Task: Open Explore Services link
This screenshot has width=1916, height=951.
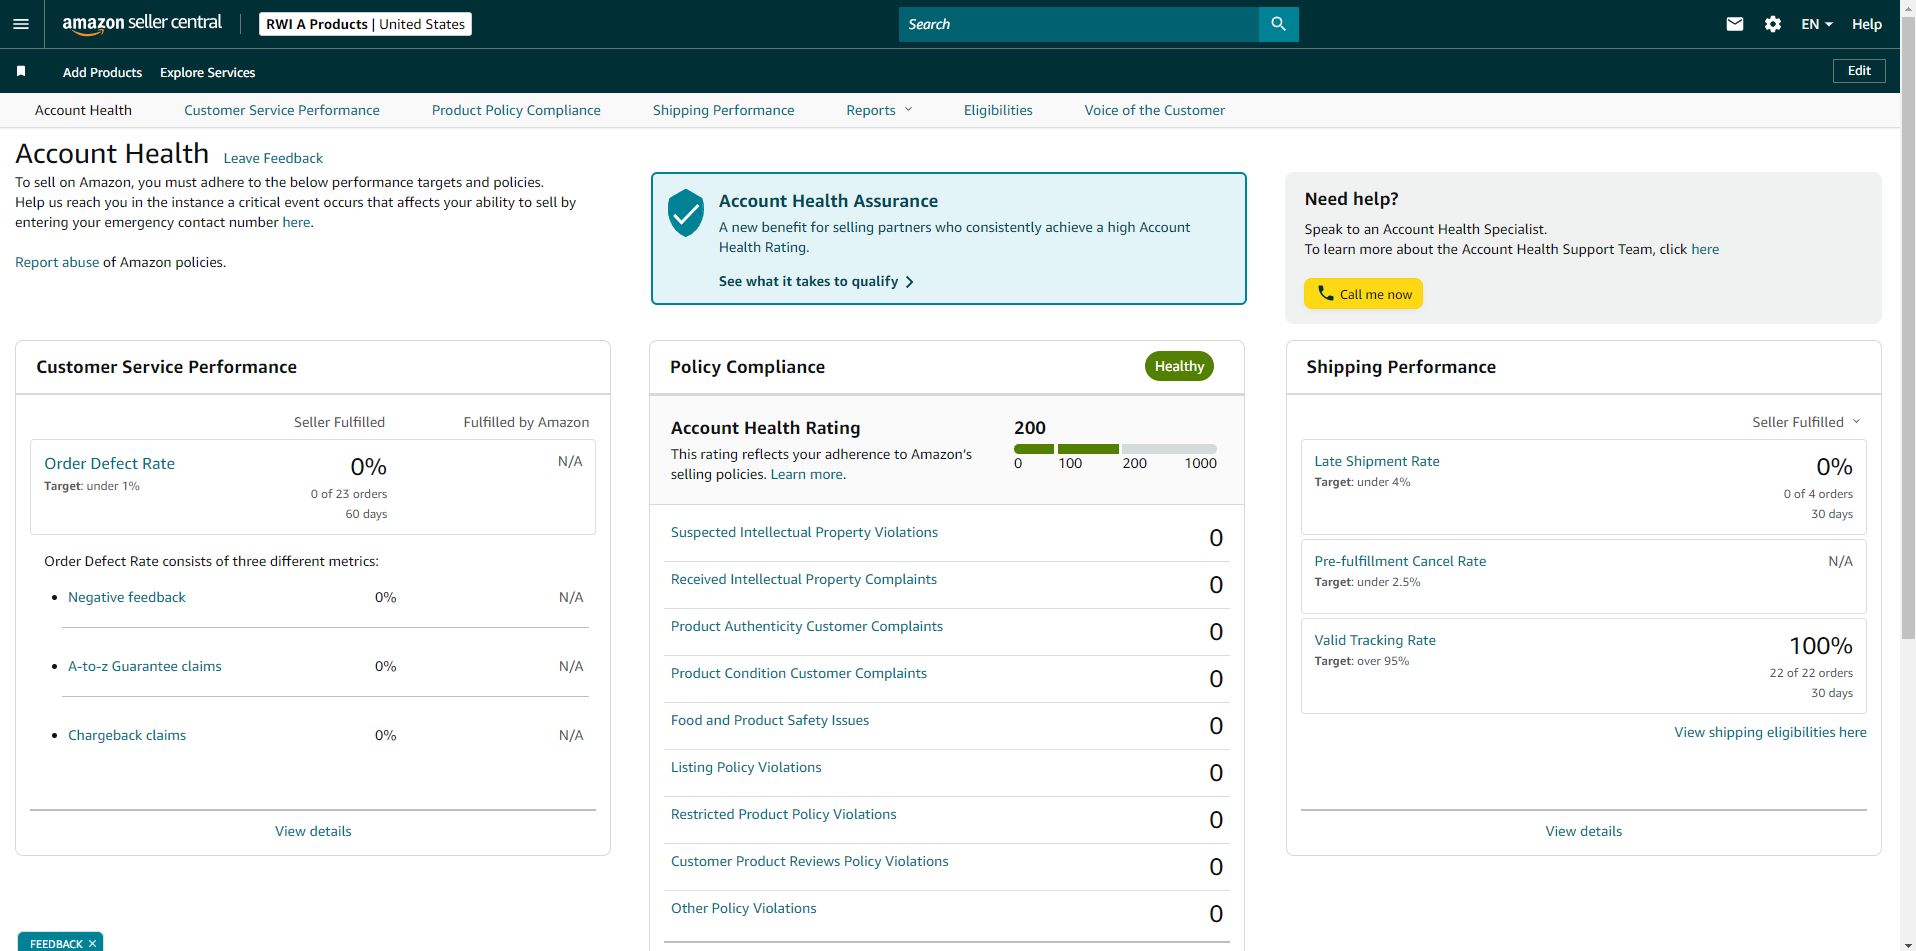Action: tap(207, 72)
